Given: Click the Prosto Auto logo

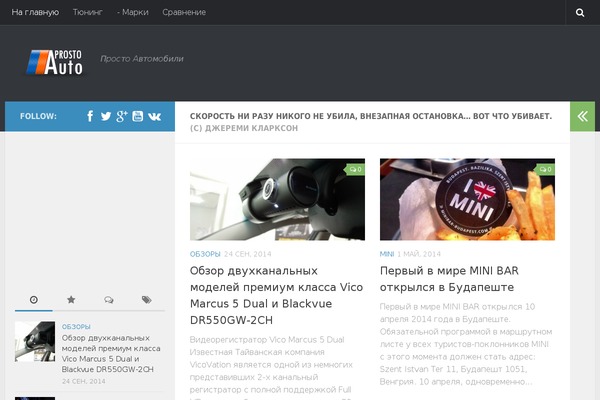Looking at the screenshot, I should [54, 62].
